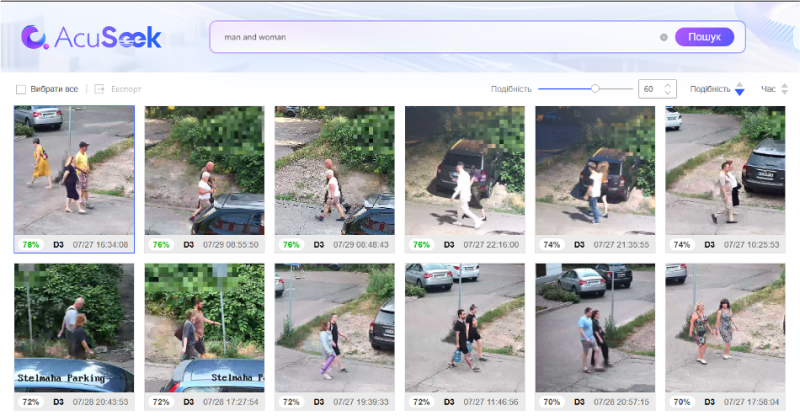This screenshot has height=416, width=800.
Task: Sort results by Час
Action: 767,89
